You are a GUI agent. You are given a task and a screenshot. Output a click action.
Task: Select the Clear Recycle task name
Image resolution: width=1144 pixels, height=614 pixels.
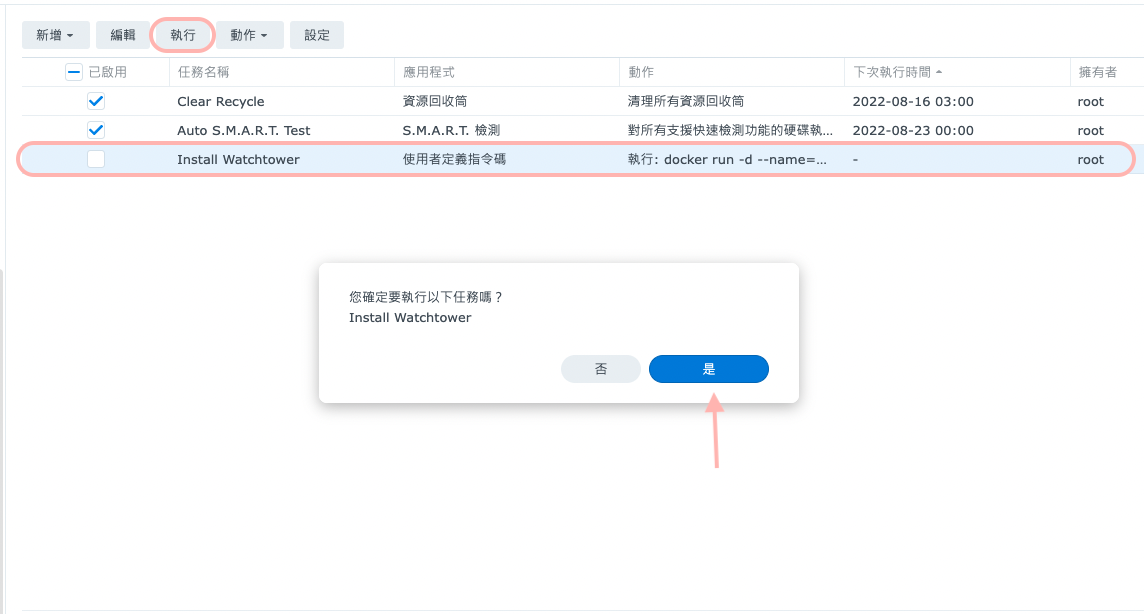coord(221,101)
